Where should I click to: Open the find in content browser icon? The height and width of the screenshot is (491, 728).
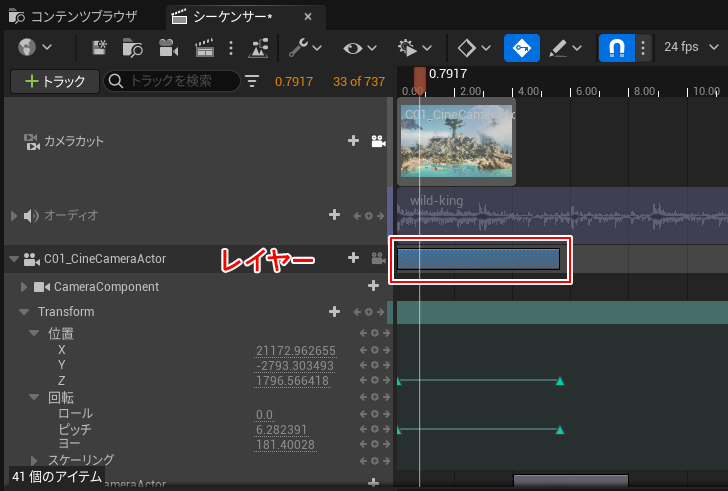click(132, 47)
